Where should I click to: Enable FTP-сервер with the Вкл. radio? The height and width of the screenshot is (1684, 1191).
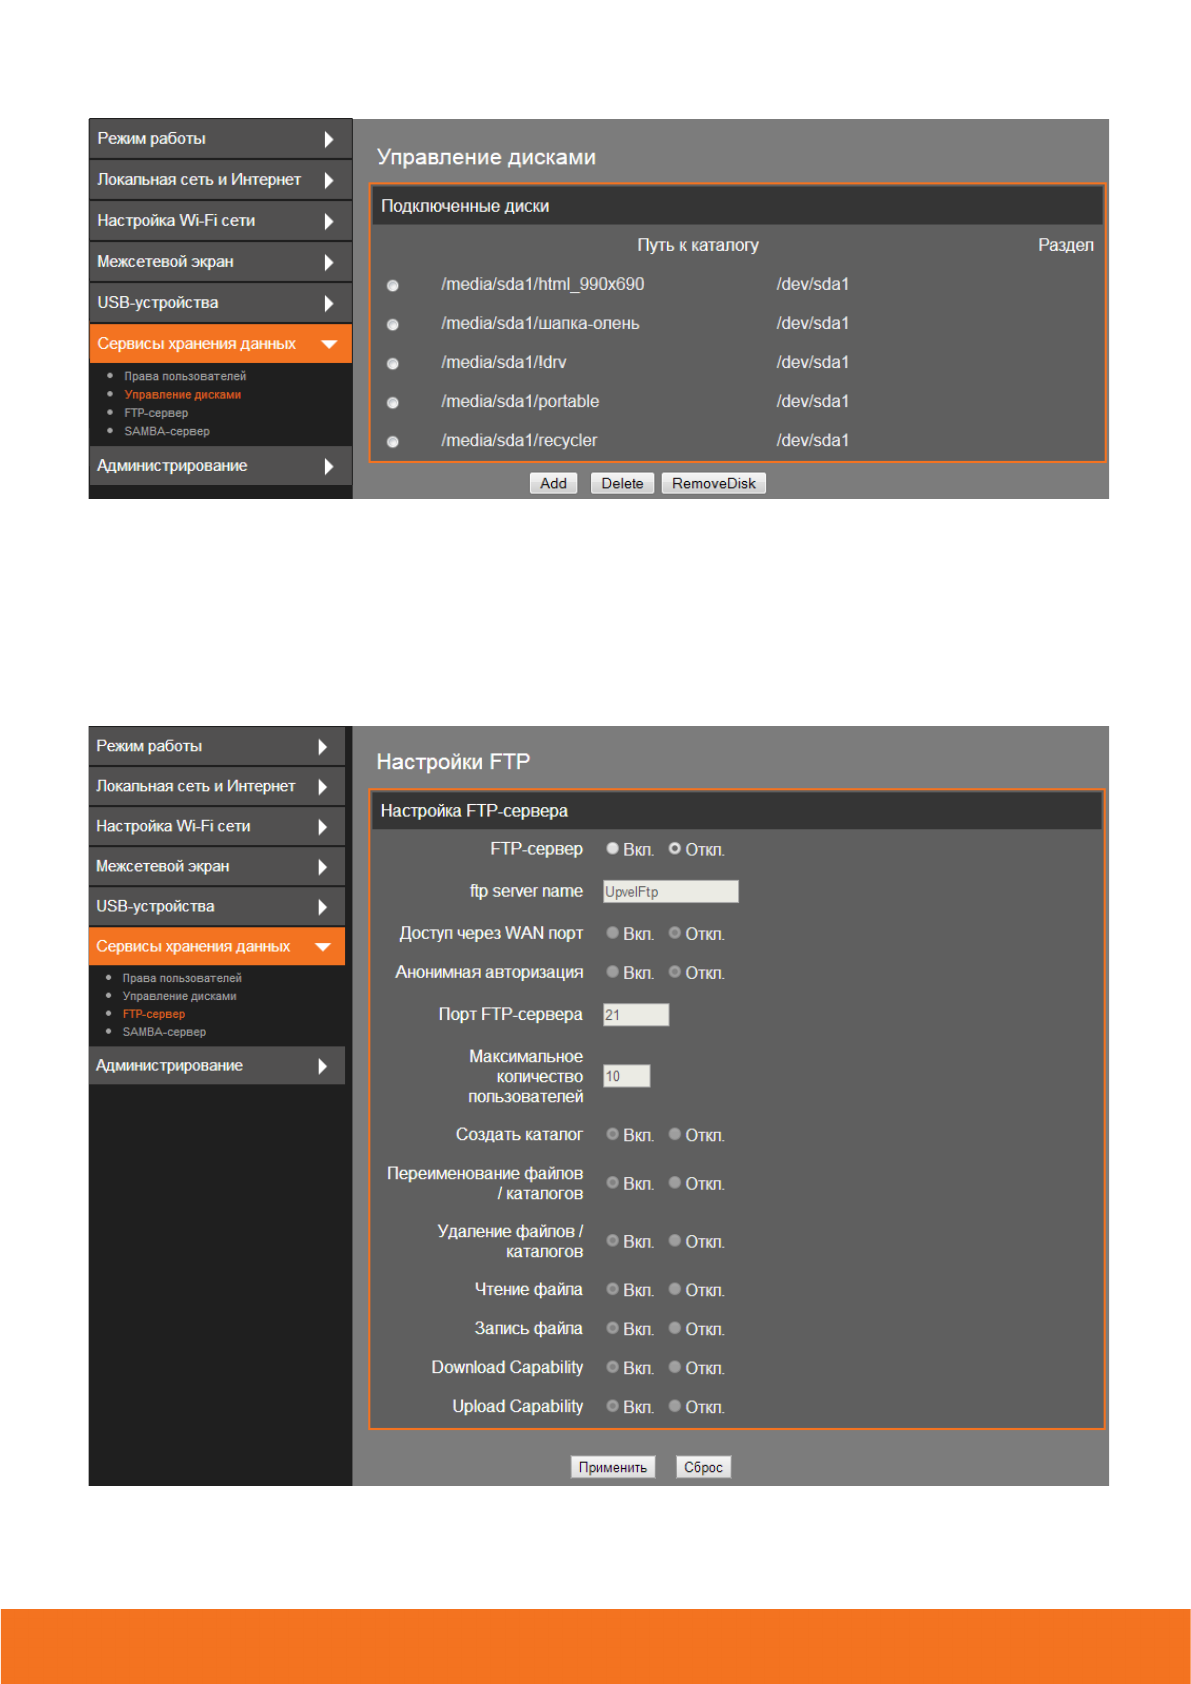613,849
